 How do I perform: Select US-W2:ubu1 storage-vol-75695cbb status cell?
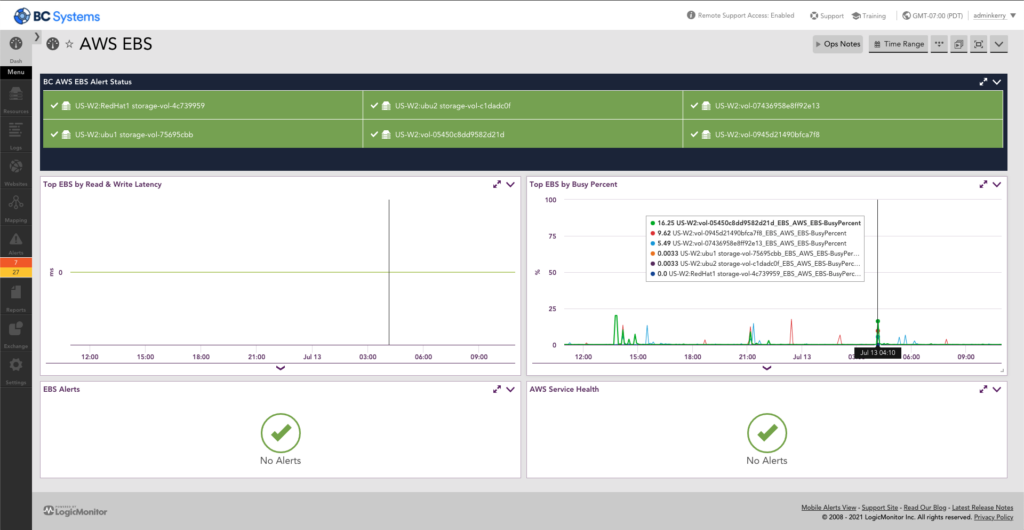coord(202,134)
